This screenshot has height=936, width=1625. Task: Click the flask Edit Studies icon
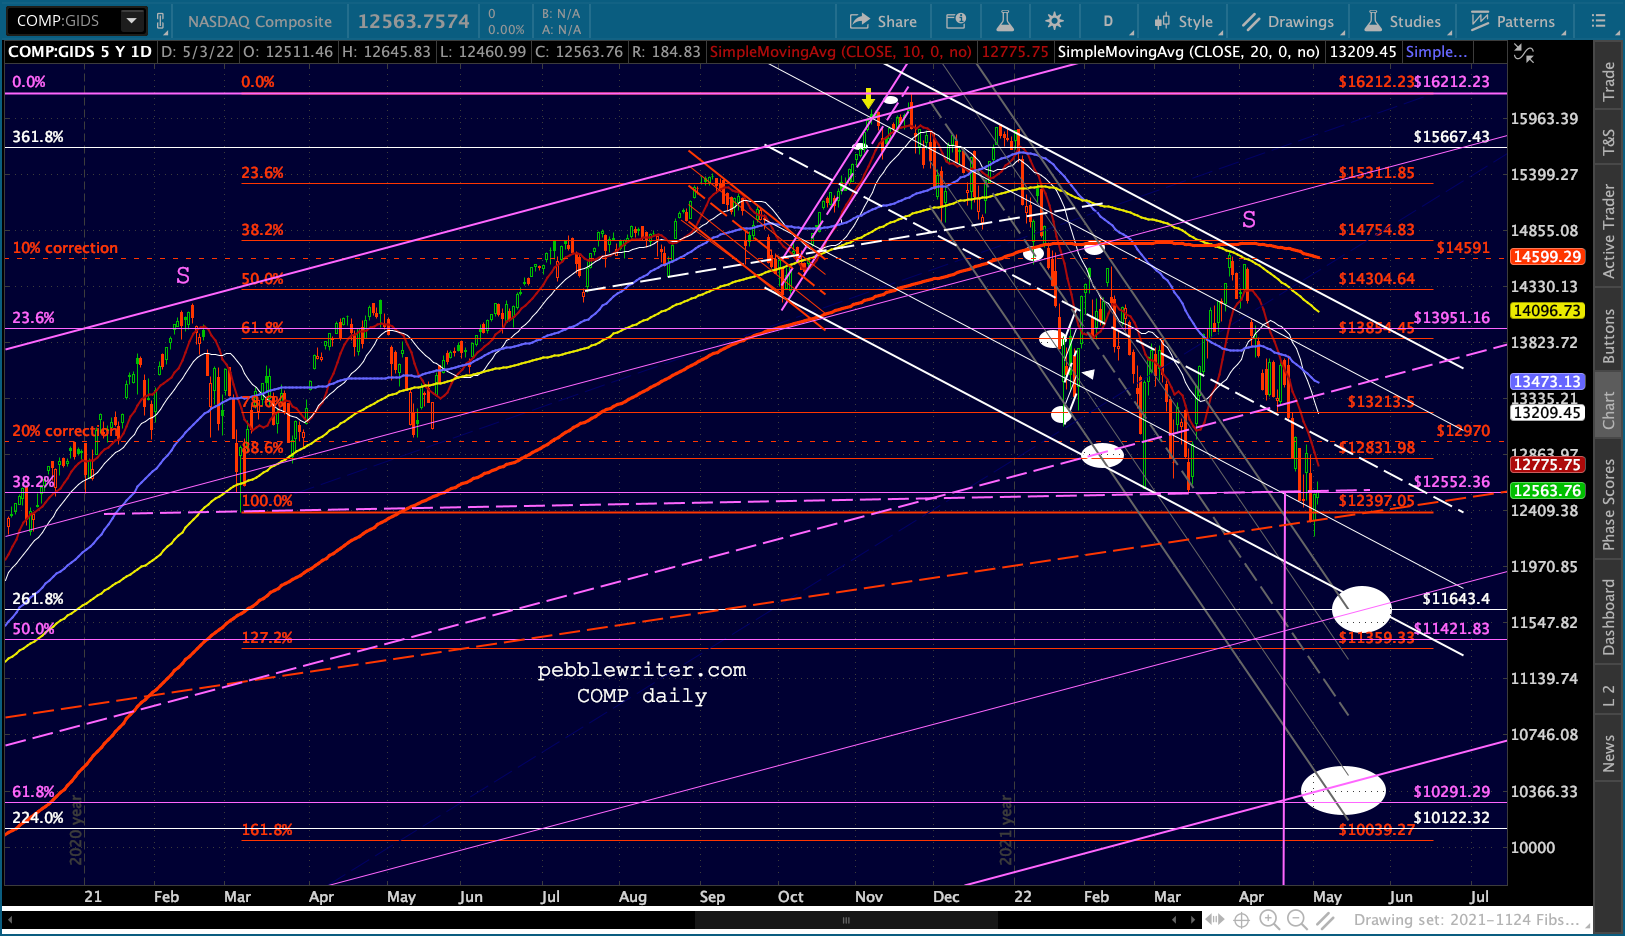coord(1005,21)
